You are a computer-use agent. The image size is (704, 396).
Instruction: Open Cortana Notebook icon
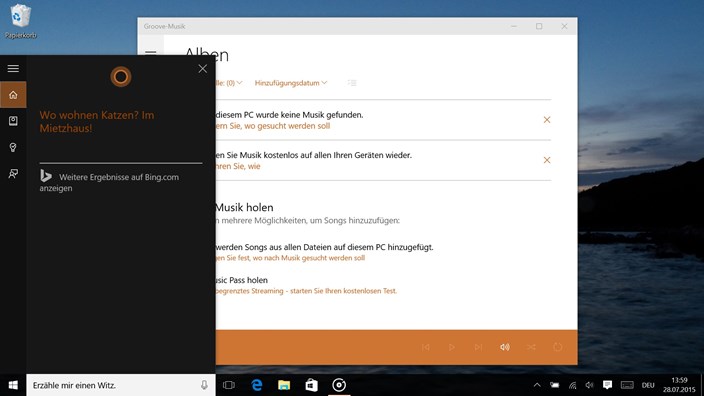coord(13,121)
